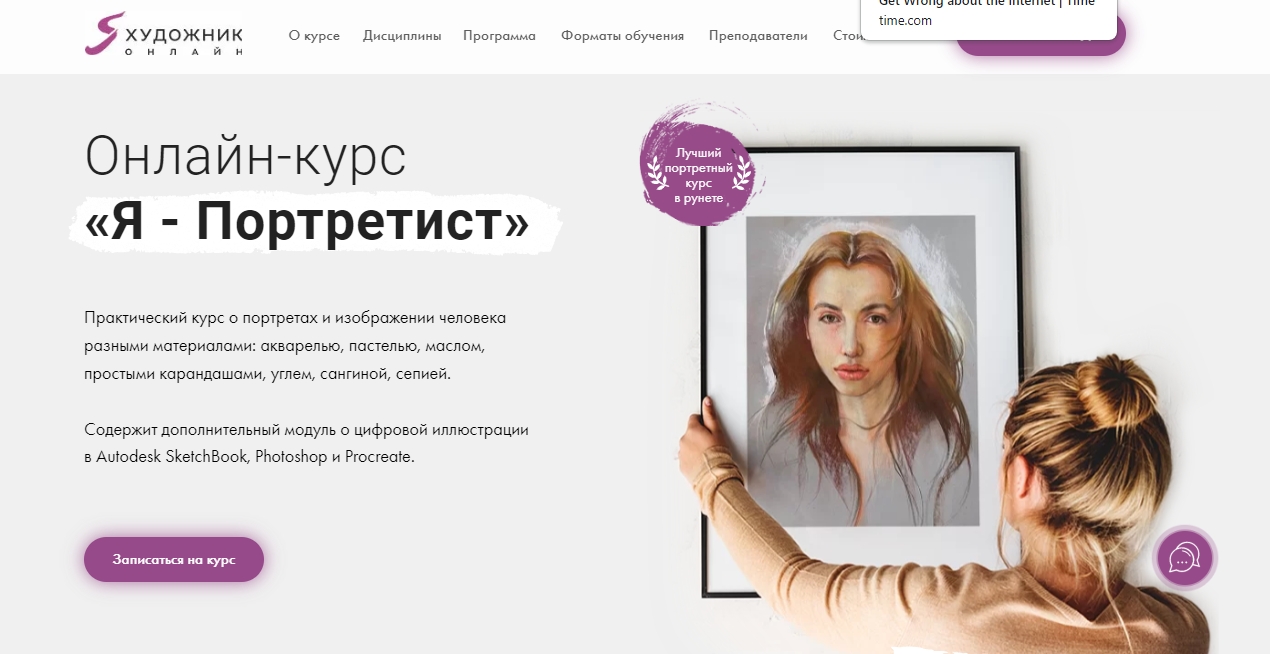The width and height of the screenshot is (1270, 654).
Task: Click the Записаться на курс button
Action: coord(174,559)
